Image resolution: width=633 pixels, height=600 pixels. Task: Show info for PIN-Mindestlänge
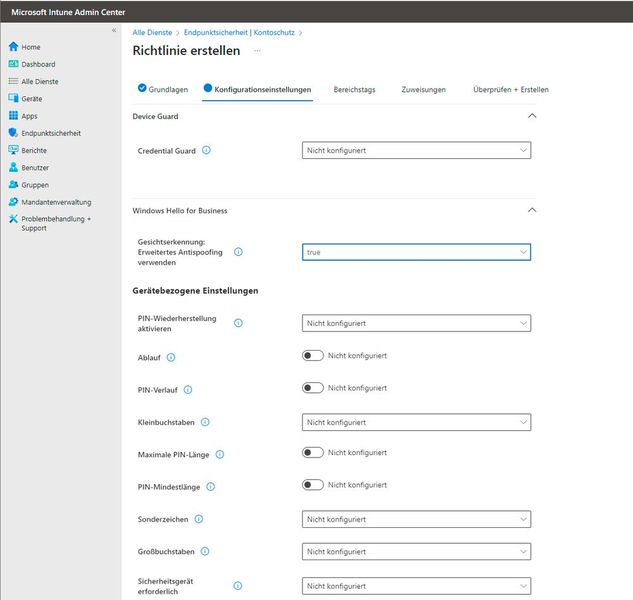[211, 487]
